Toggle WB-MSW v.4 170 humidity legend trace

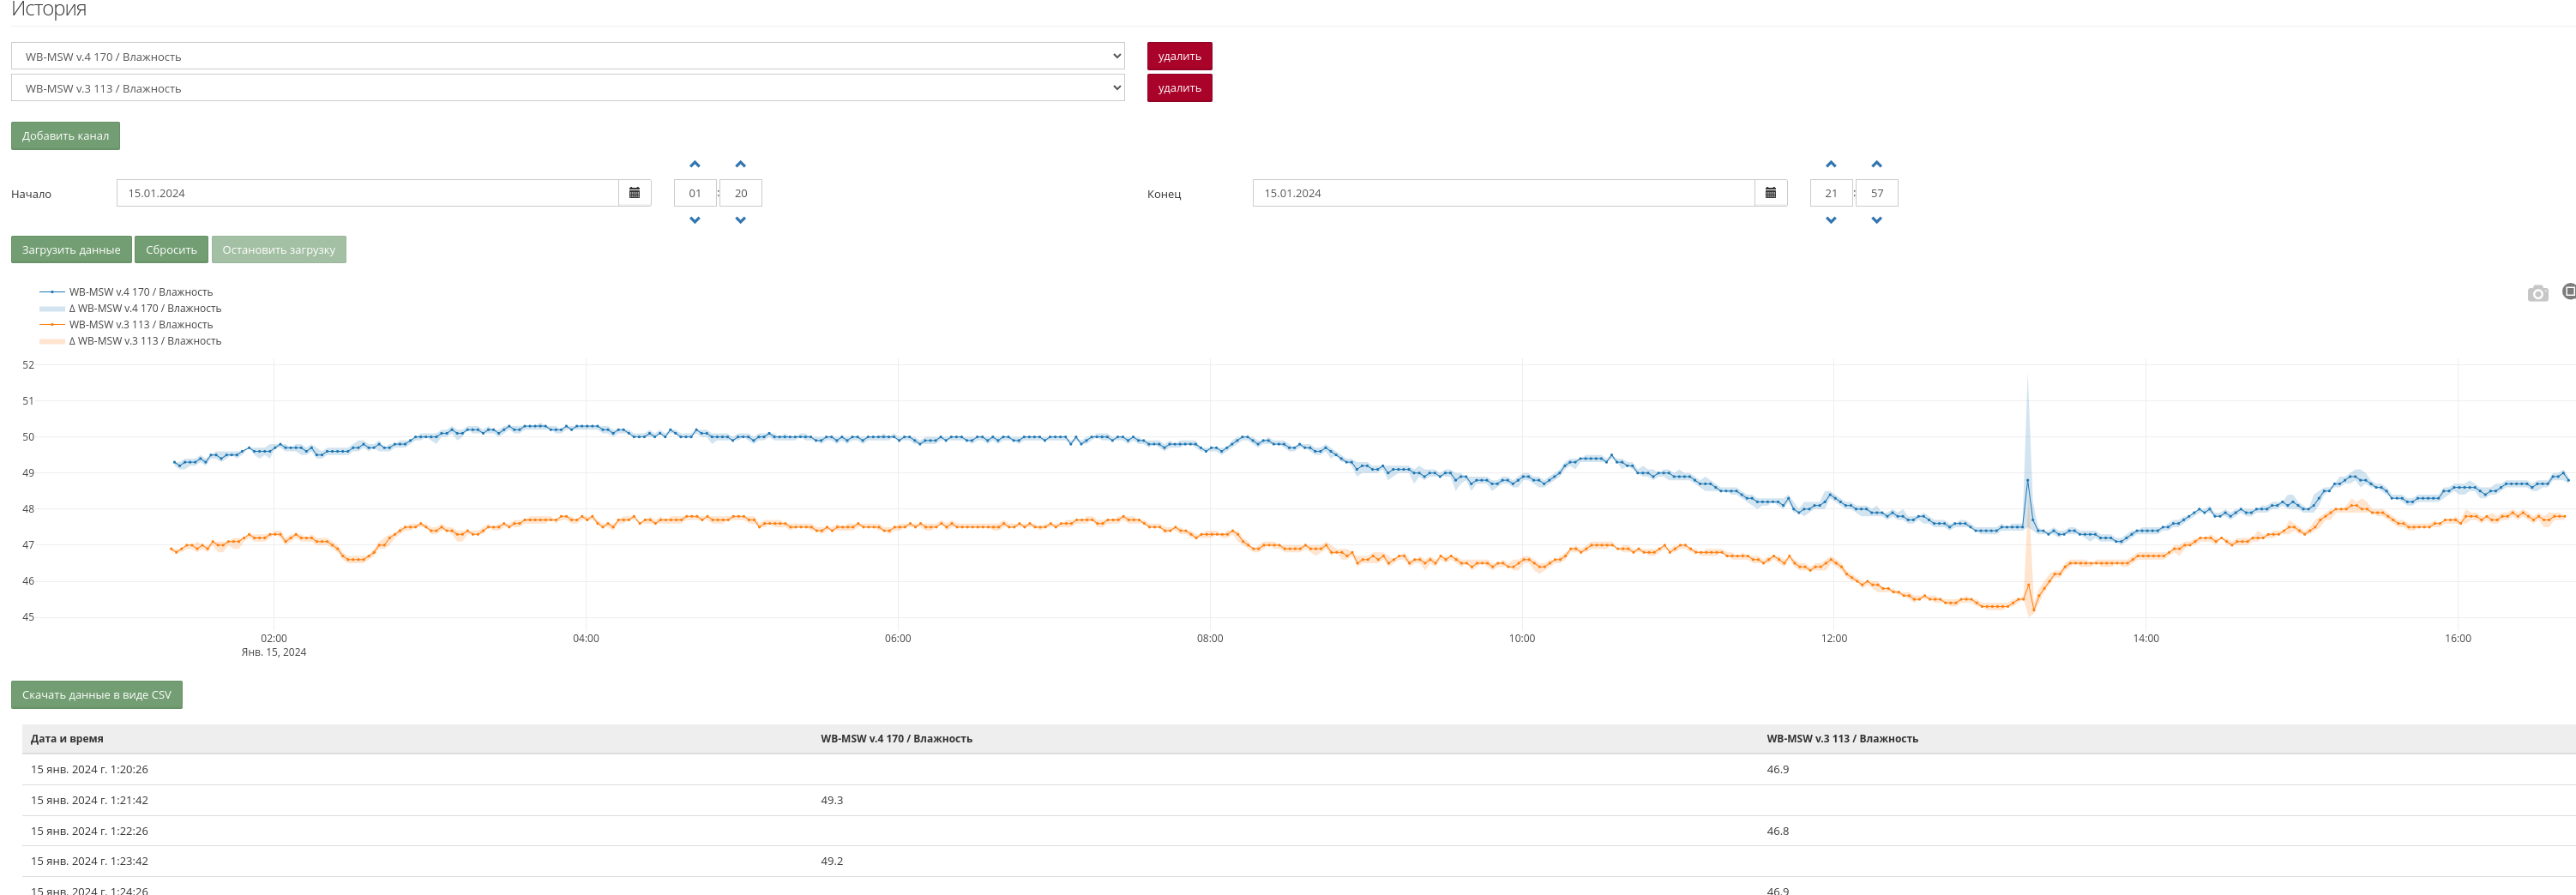[126, 292]
